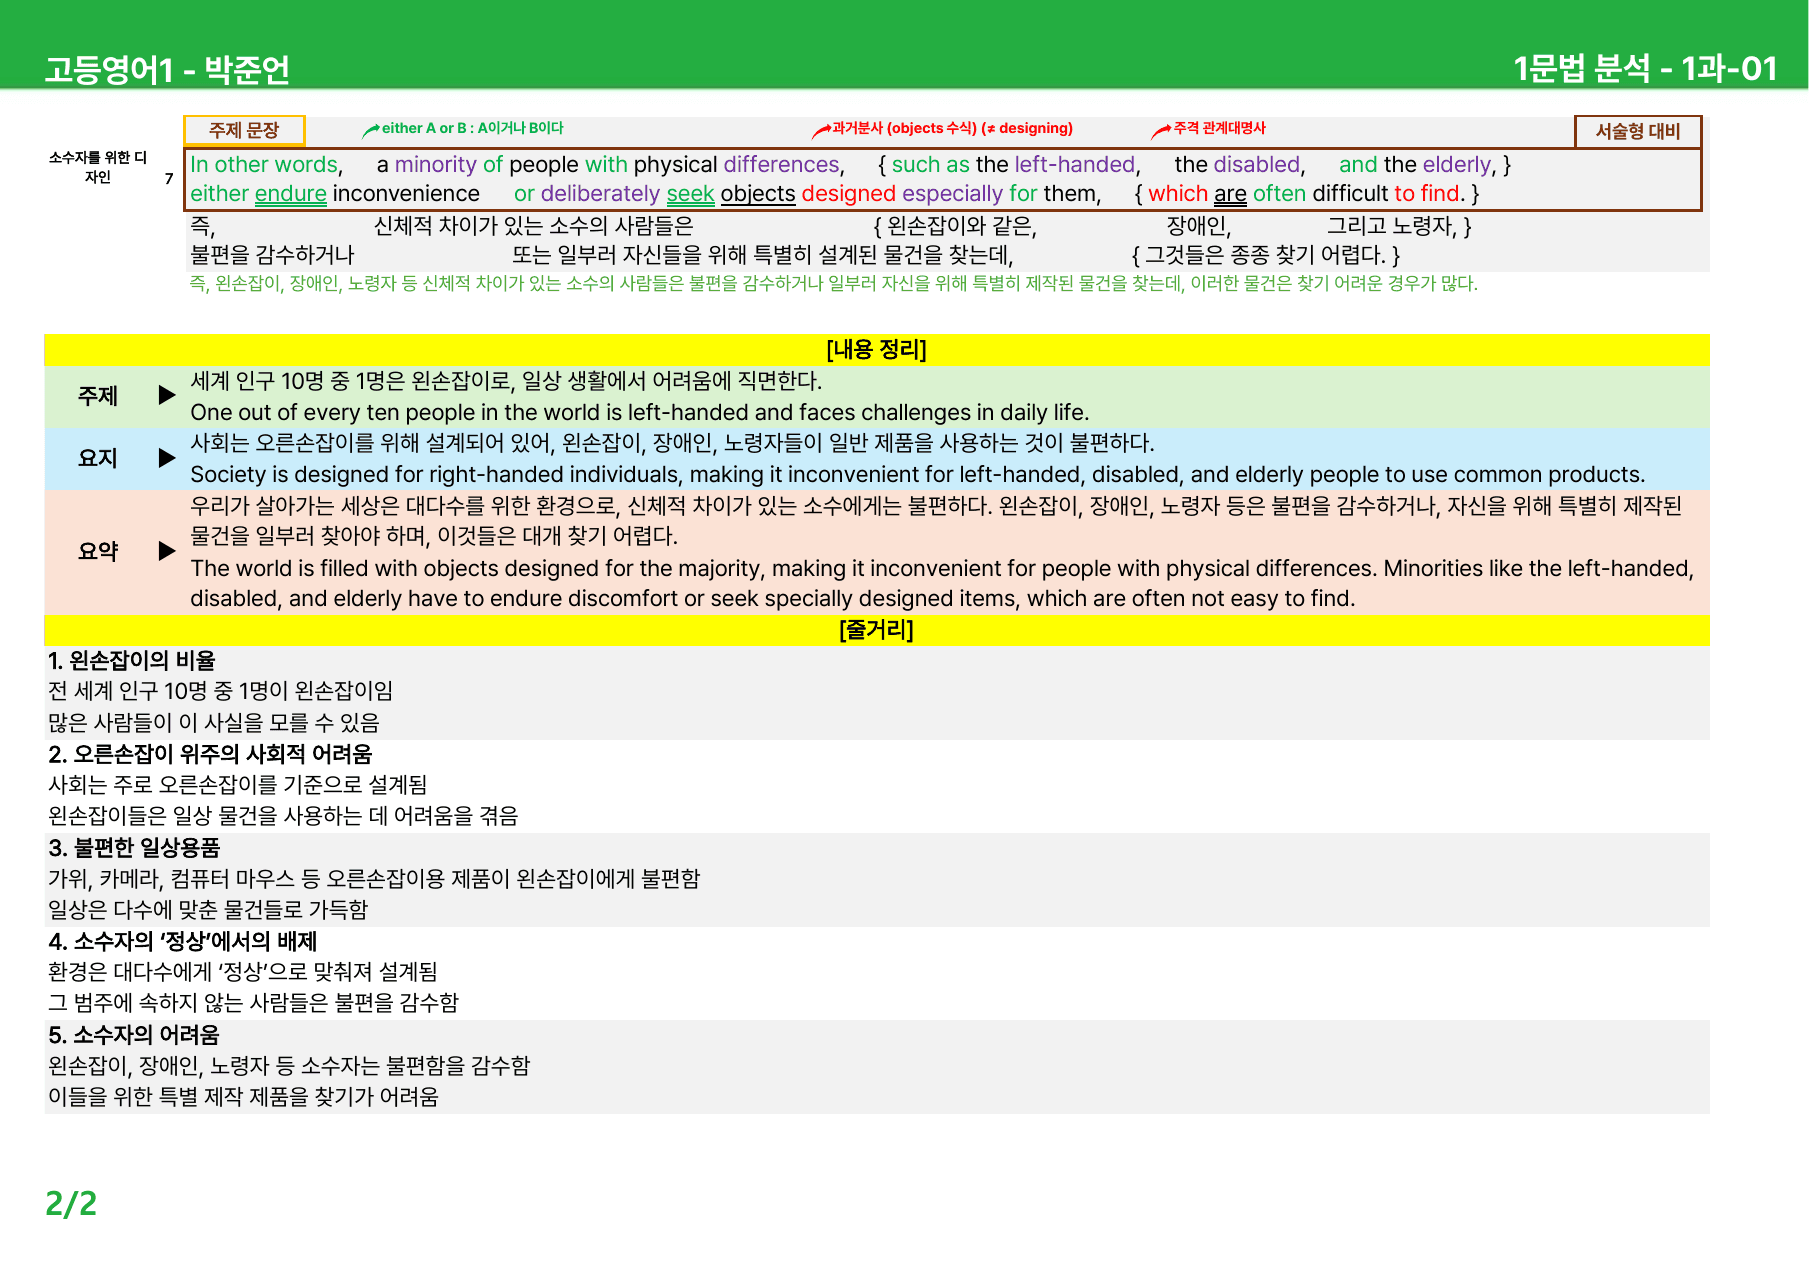This screenshot has height=1279, width=1809.
Task: Click the underlined word 'endure'
Action: tap(291, 194)
